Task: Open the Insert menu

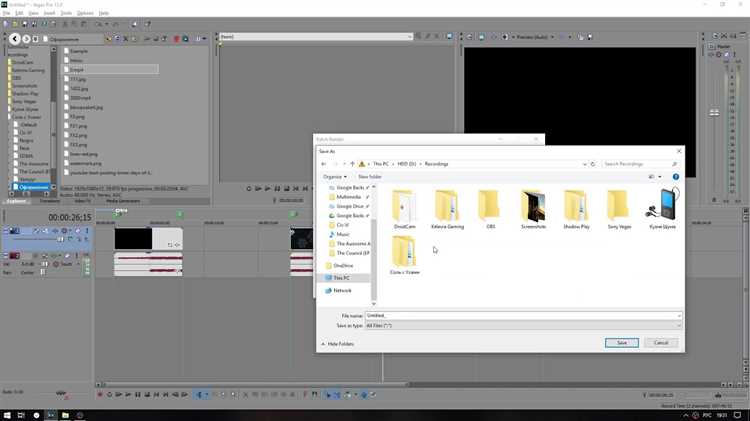Action: point(49,13)
